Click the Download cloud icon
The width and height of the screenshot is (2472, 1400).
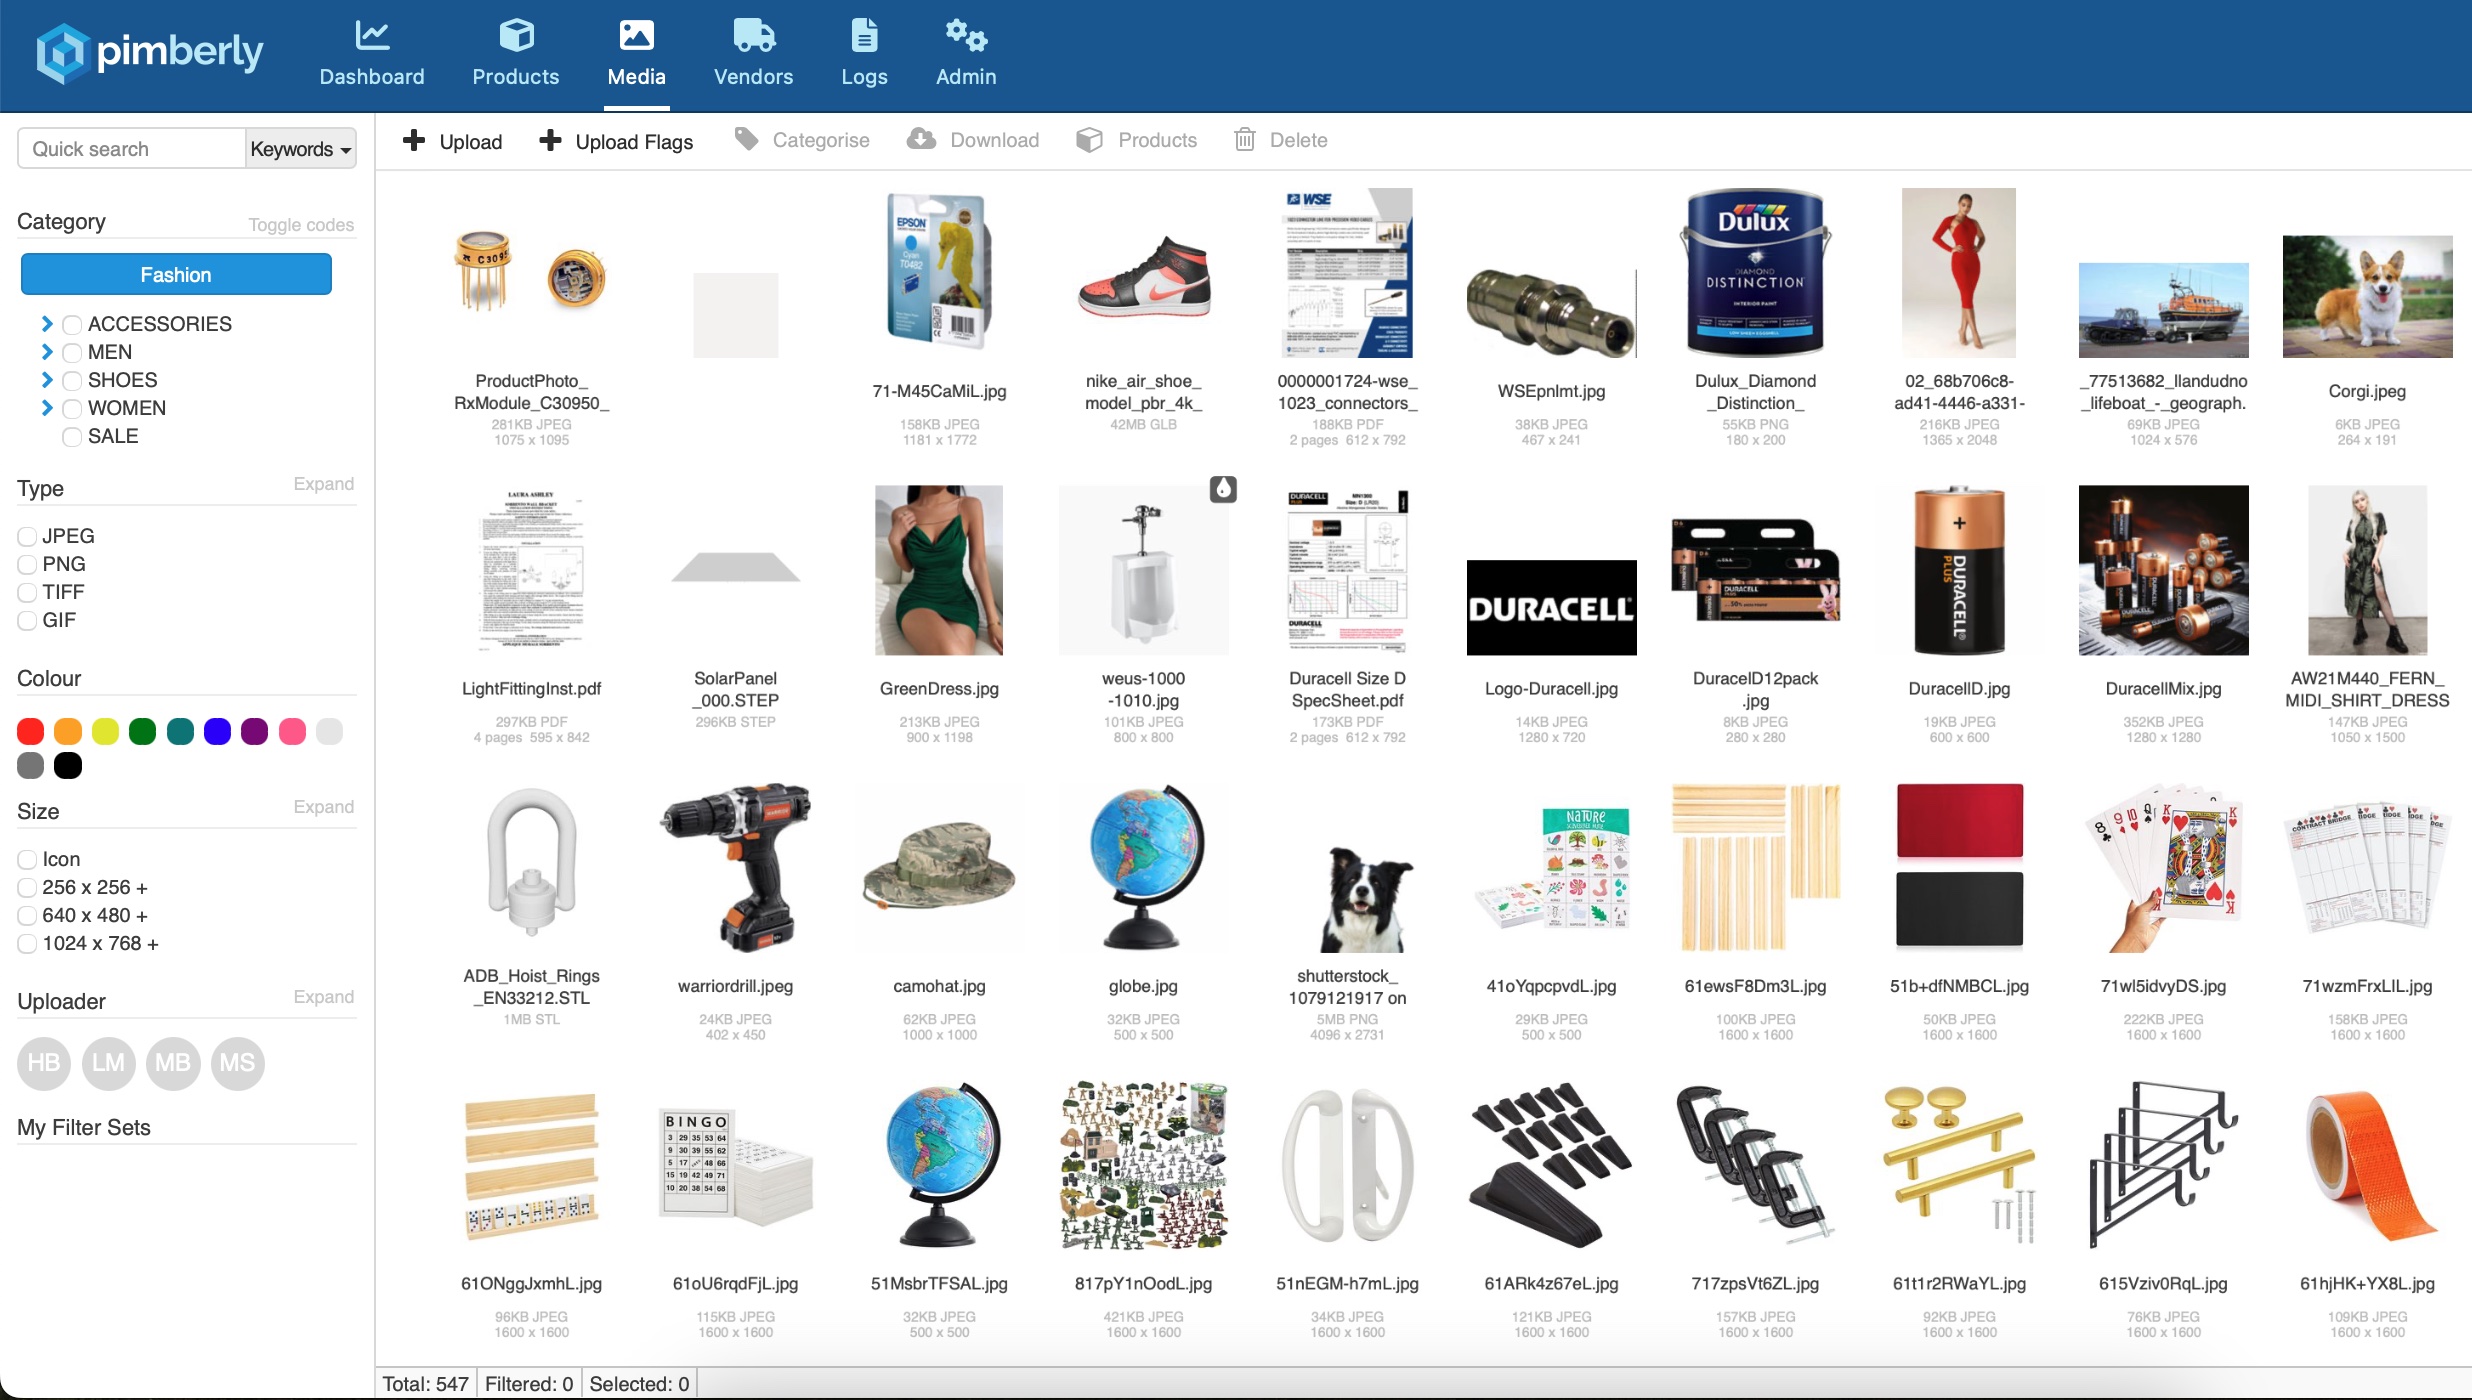tap(921, 140)
